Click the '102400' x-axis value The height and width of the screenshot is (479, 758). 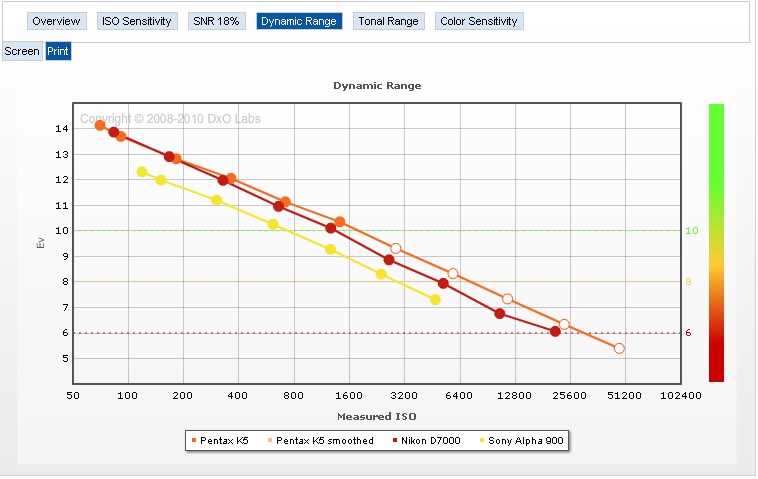(681, 395)
